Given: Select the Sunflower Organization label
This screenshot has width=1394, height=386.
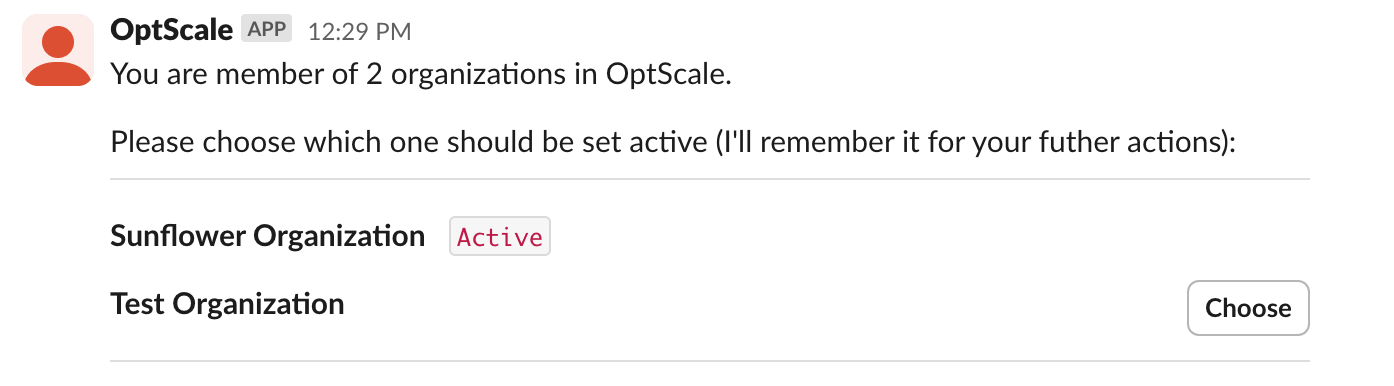Looking at the screenshot, I should pyautogui.click(x=268, y=237).
